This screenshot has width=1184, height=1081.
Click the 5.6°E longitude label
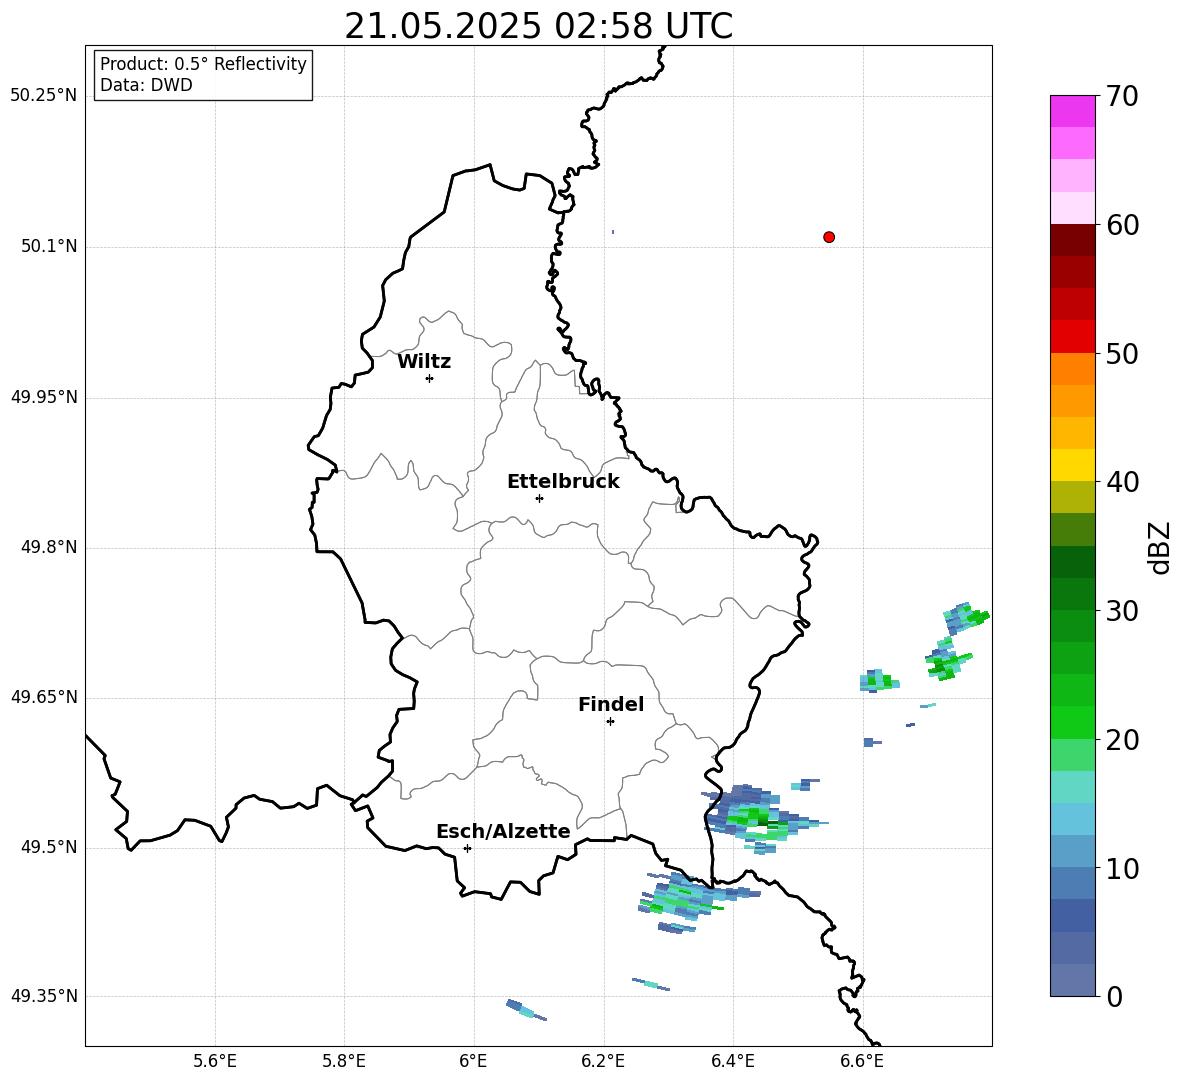click(215, 1062)
